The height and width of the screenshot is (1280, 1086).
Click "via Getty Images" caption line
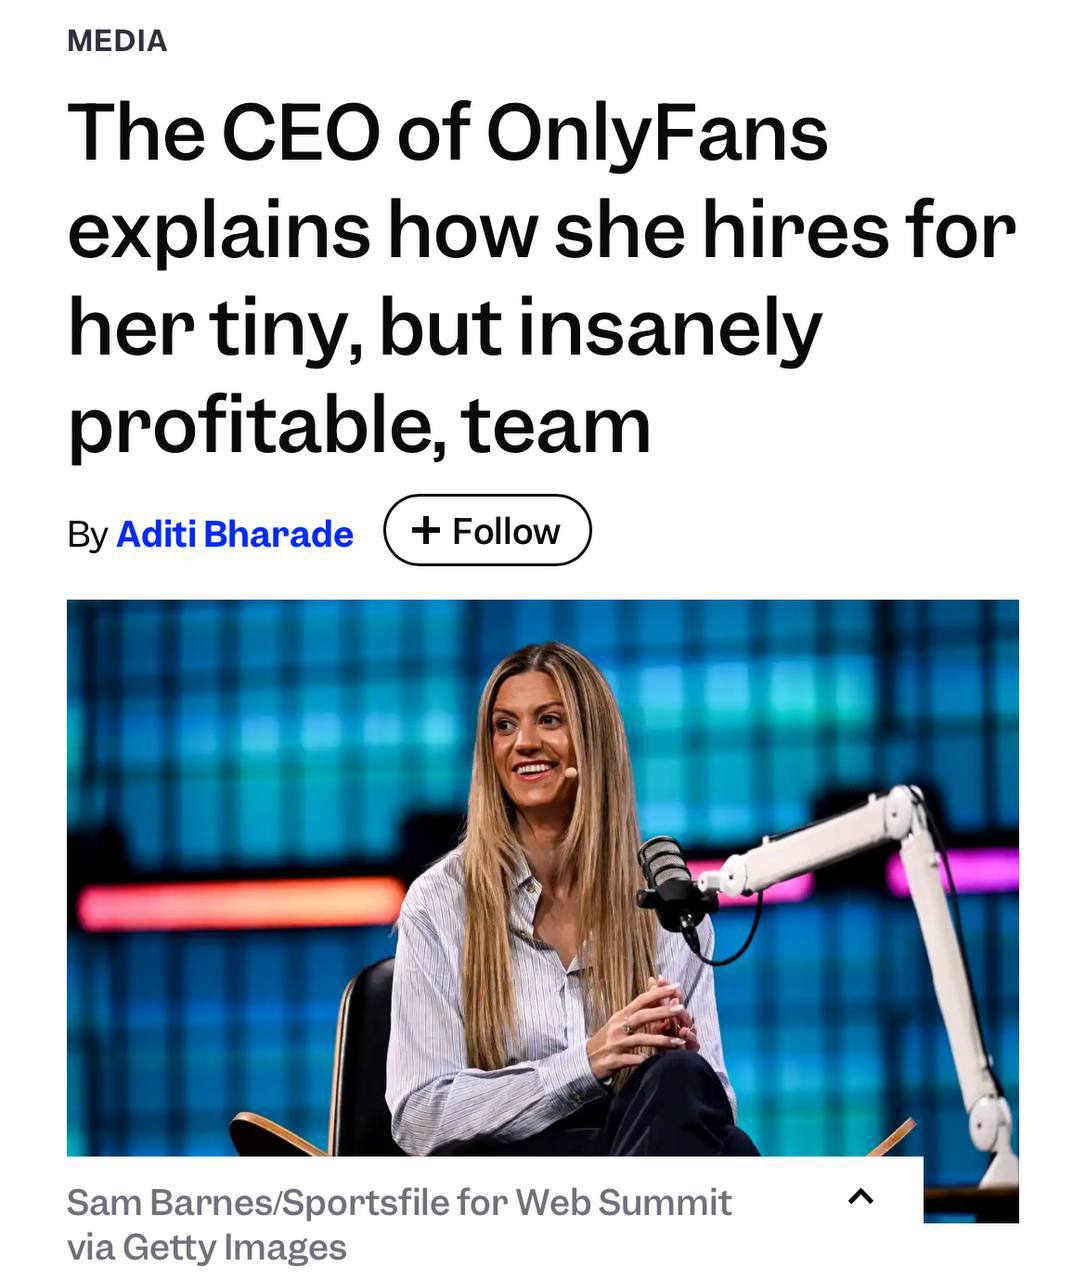[x=206, y=1247]
